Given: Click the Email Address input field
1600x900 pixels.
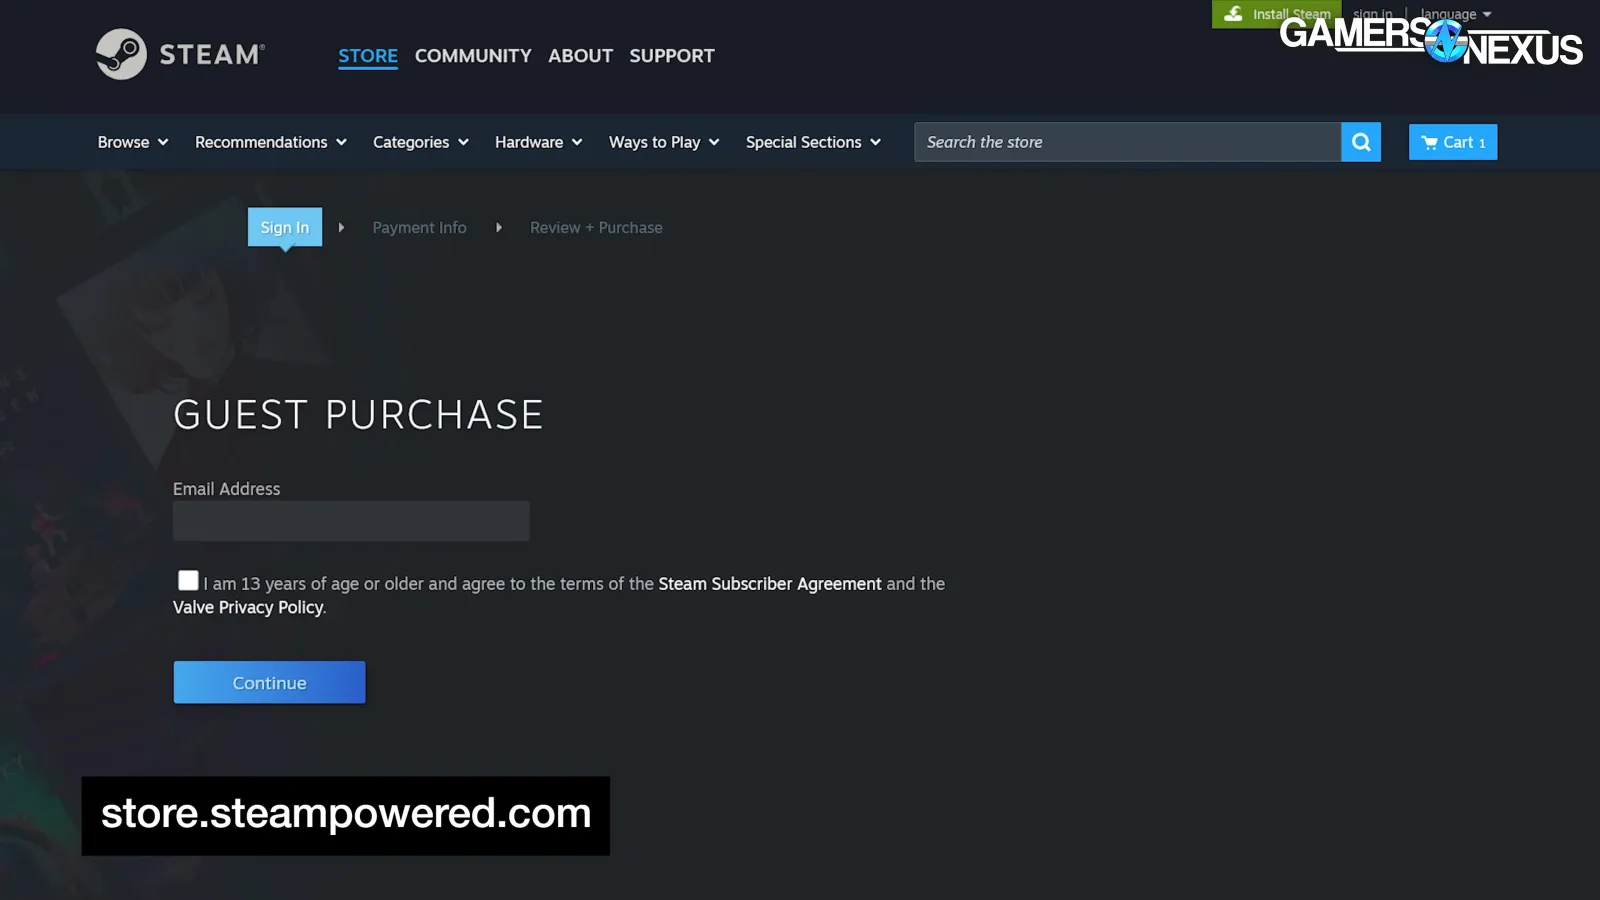Looking at the screenshot, I should pos(351,521).
